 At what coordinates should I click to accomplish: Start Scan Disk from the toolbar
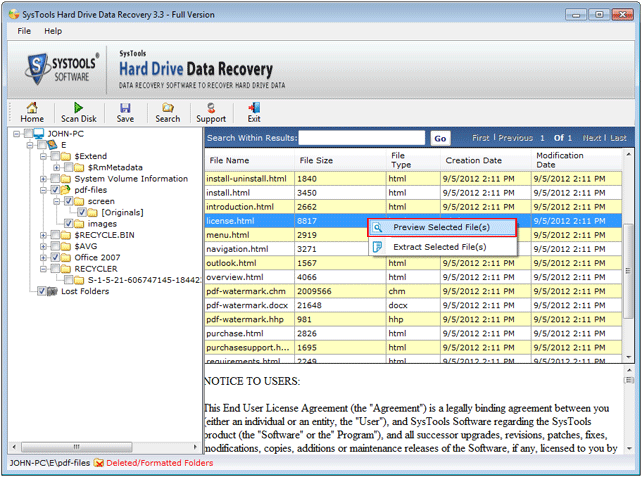tap(79, 113)
